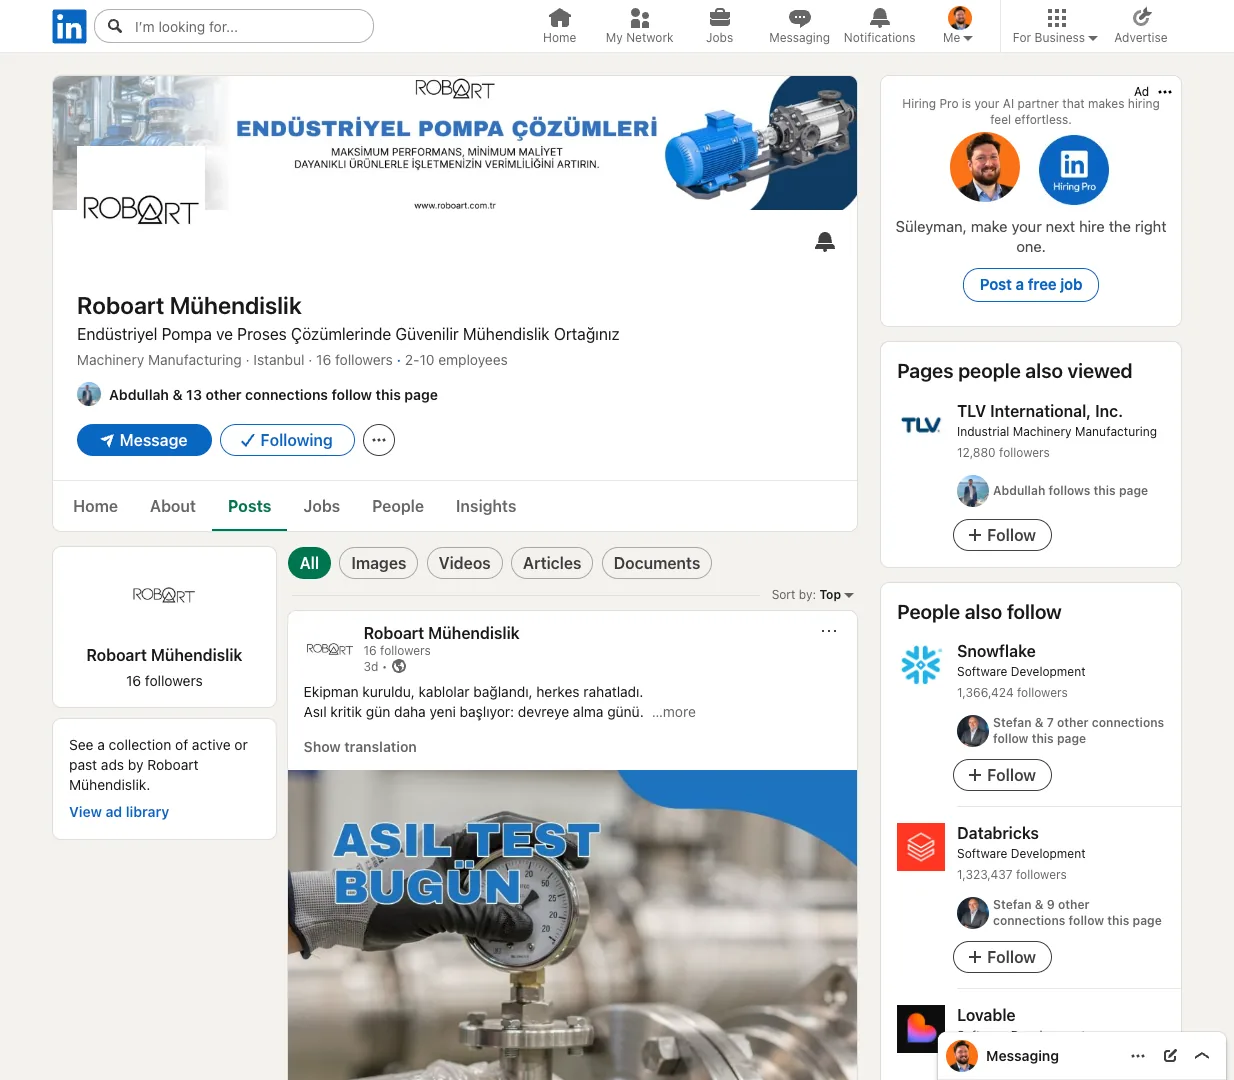The image size is (1234, 1080).
Task: Open the company Jobs tab
Action: 322,506
